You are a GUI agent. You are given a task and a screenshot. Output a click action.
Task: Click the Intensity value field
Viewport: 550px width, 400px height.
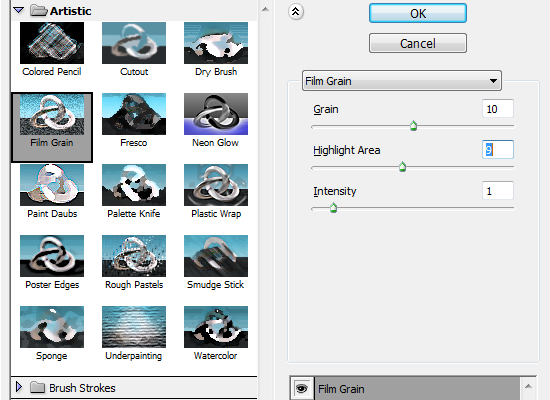point(498,191)
